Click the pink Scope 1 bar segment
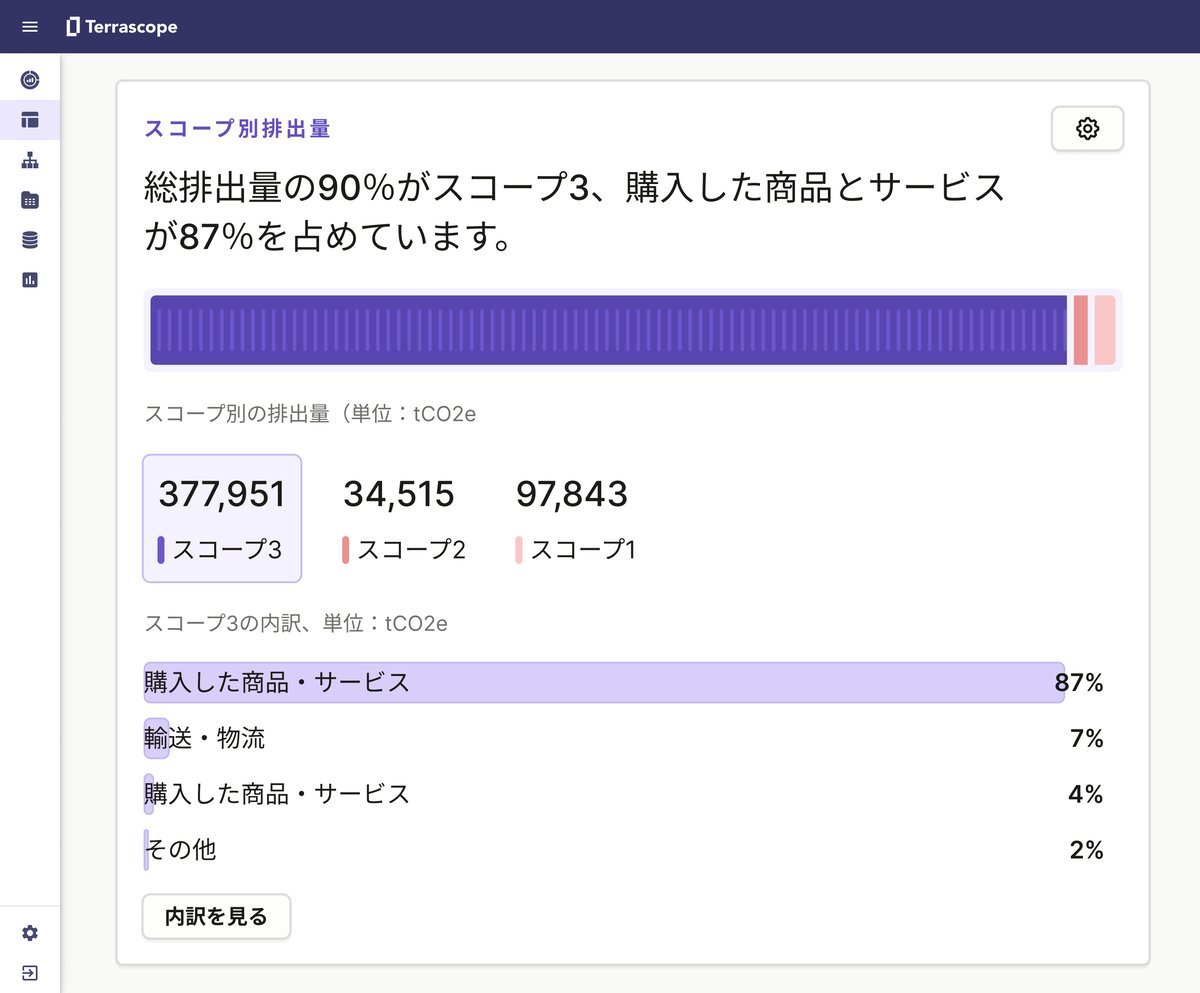 pyautogui.click(x=1104, y=330)
